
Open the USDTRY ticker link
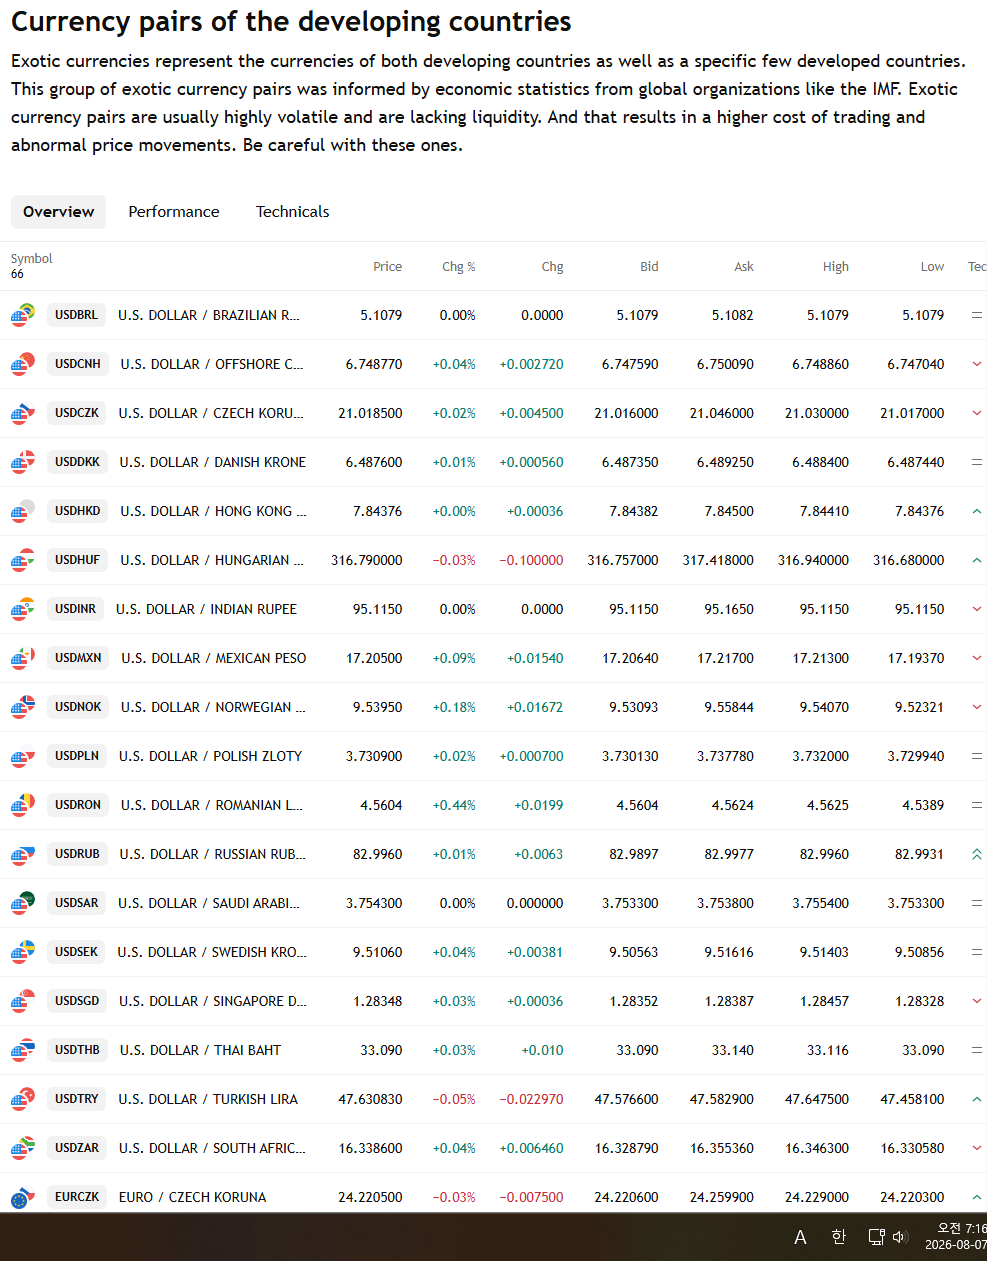coord(77,1099)
